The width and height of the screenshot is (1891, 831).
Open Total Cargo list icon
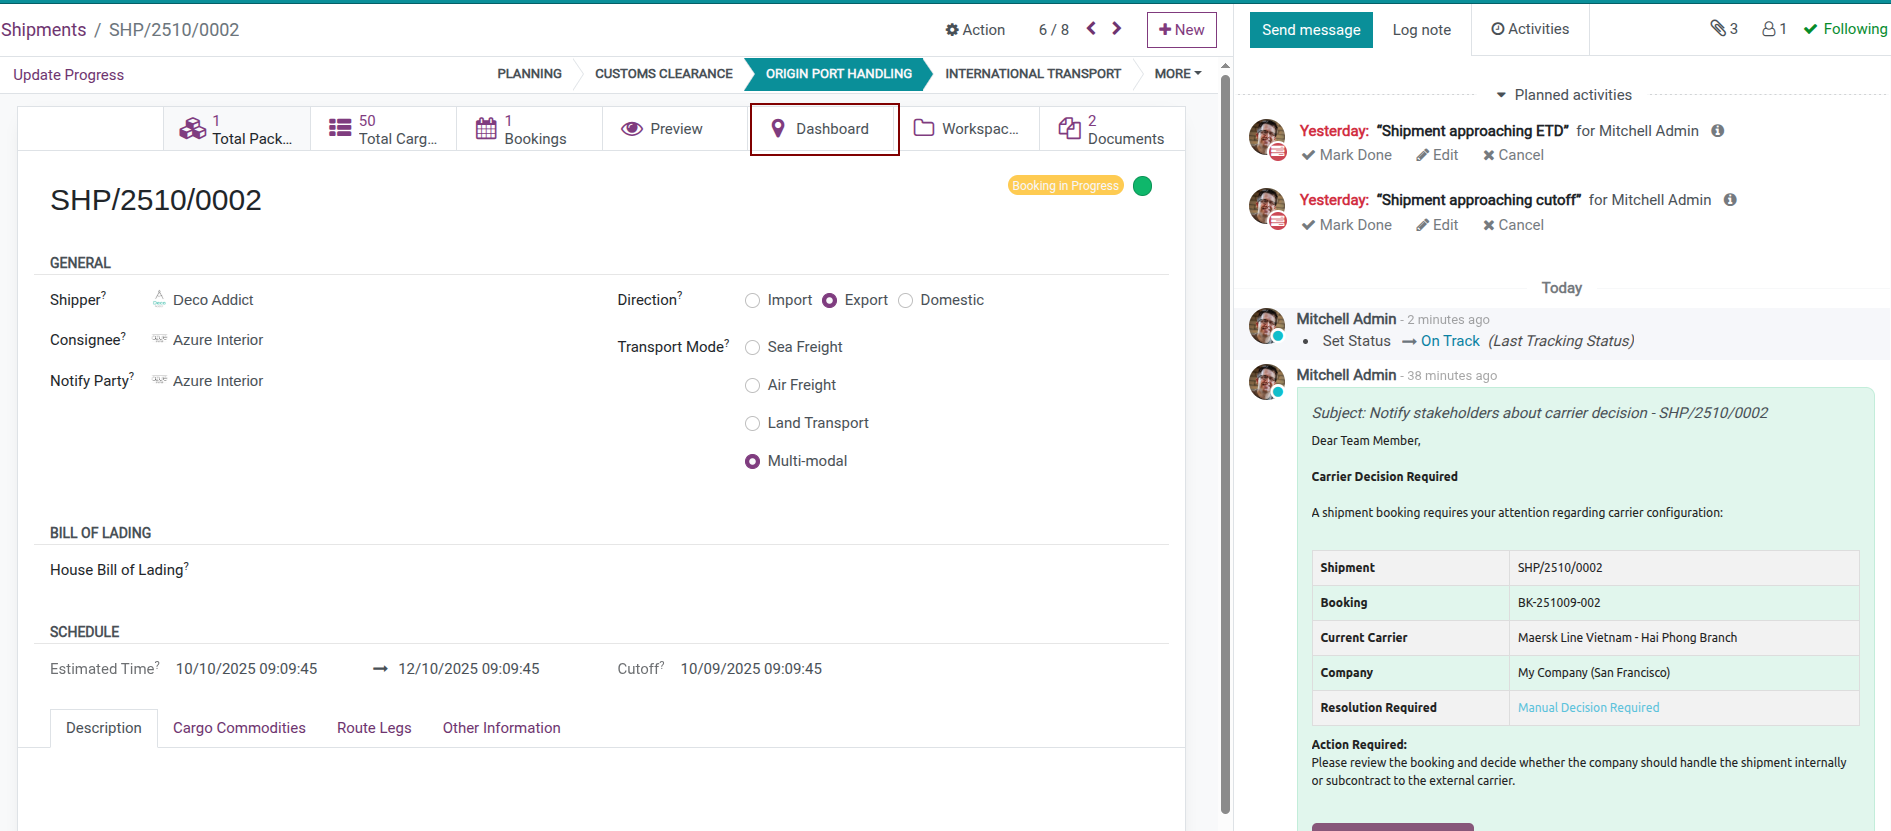[x=340, y=129]
